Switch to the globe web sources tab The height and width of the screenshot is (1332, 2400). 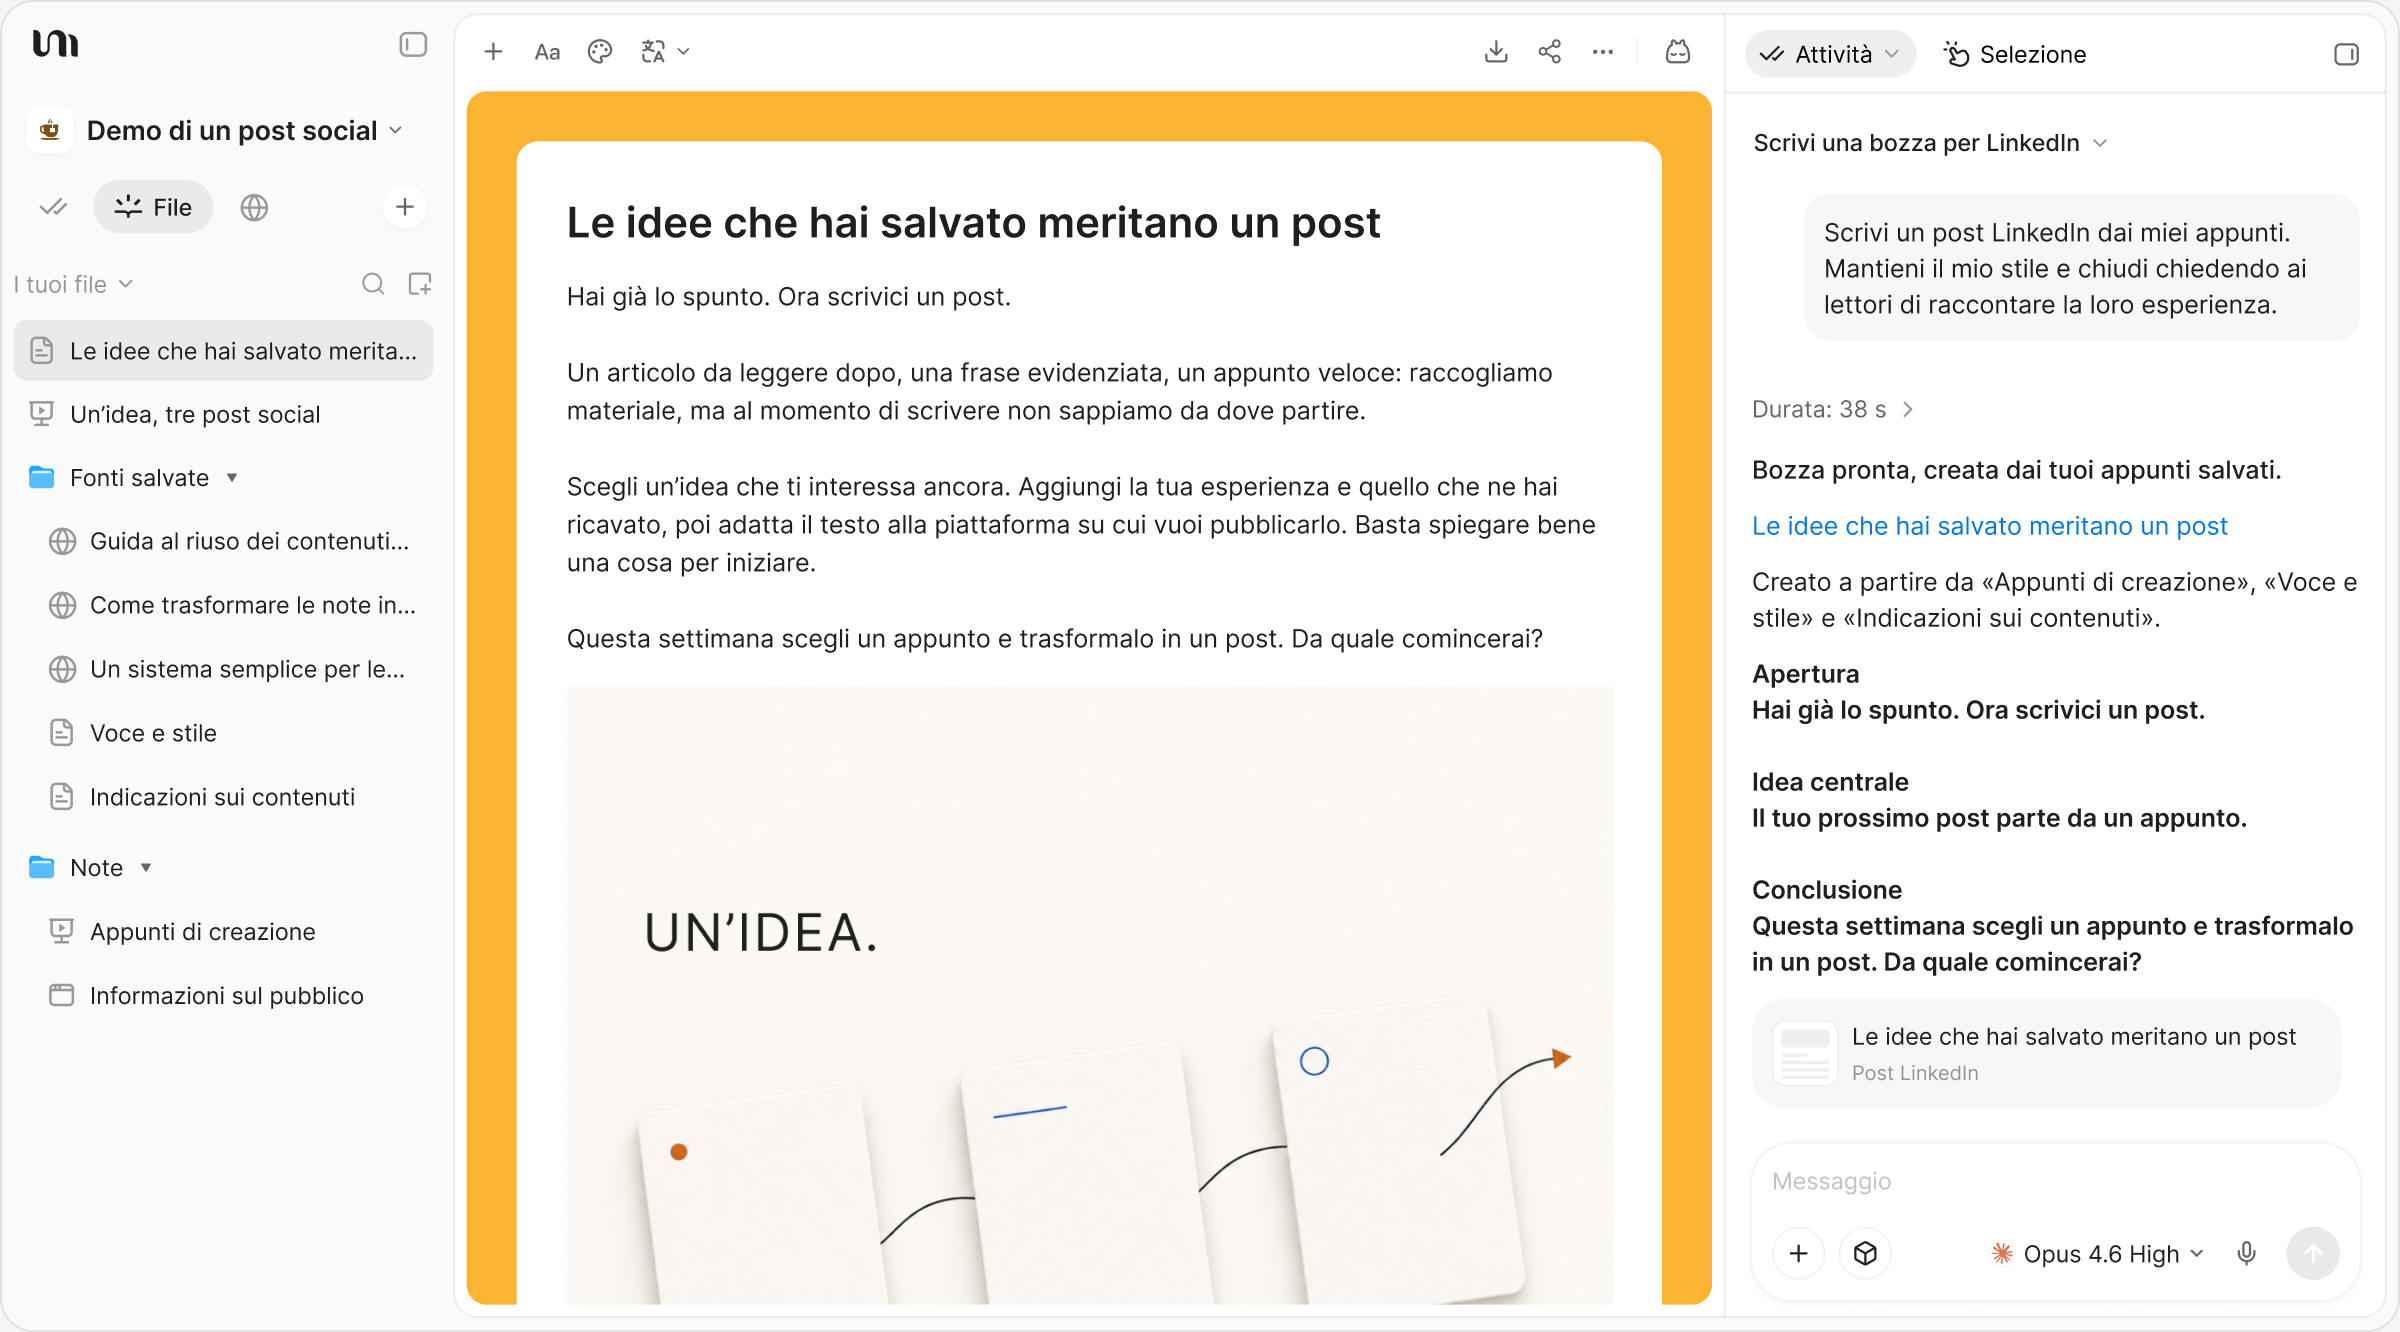tap(254, 207)
